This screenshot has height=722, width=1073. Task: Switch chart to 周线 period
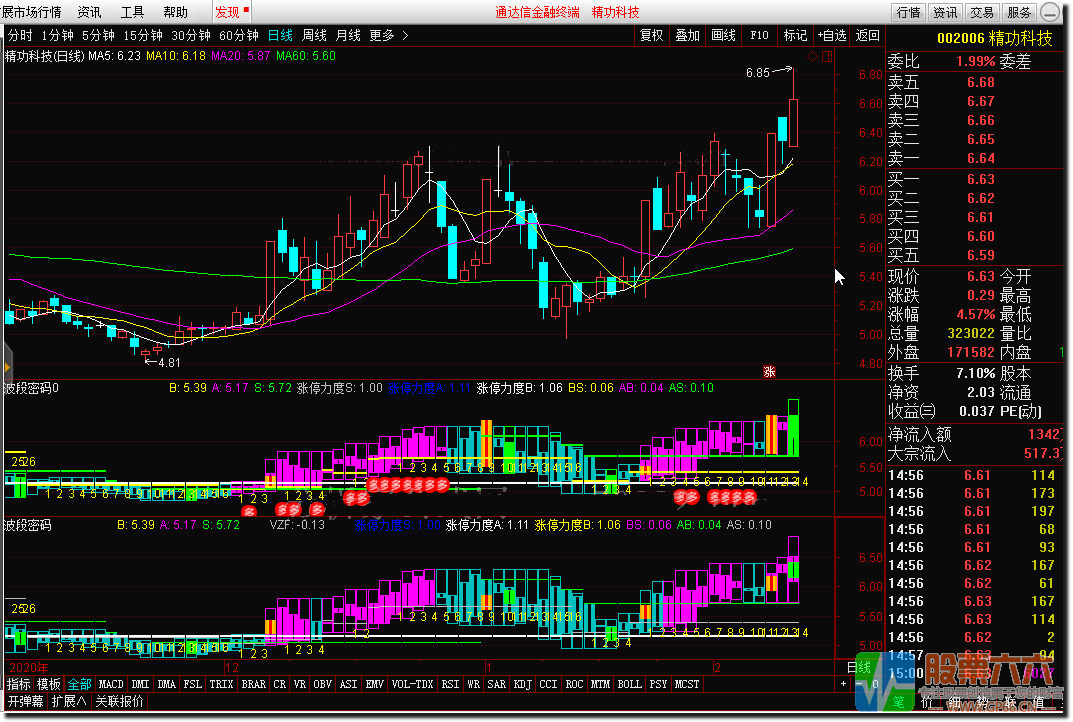point(314,35)
